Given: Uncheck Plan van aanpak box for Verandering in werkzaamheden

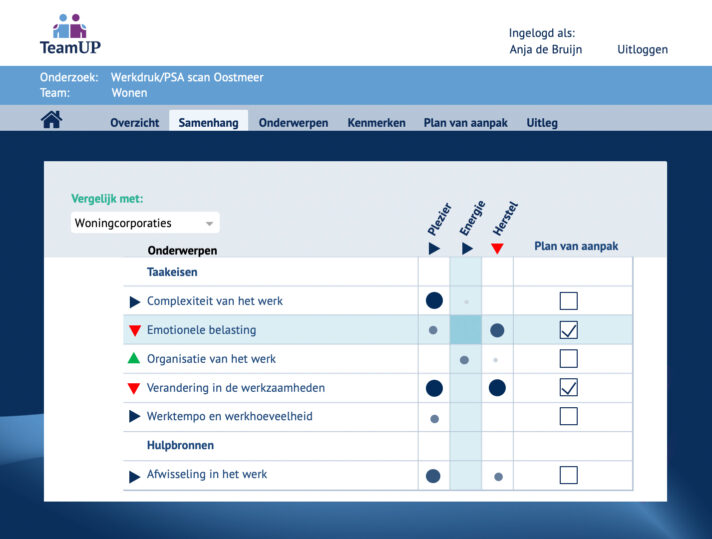Looking at the screenshot, I should tap(569, 387).
